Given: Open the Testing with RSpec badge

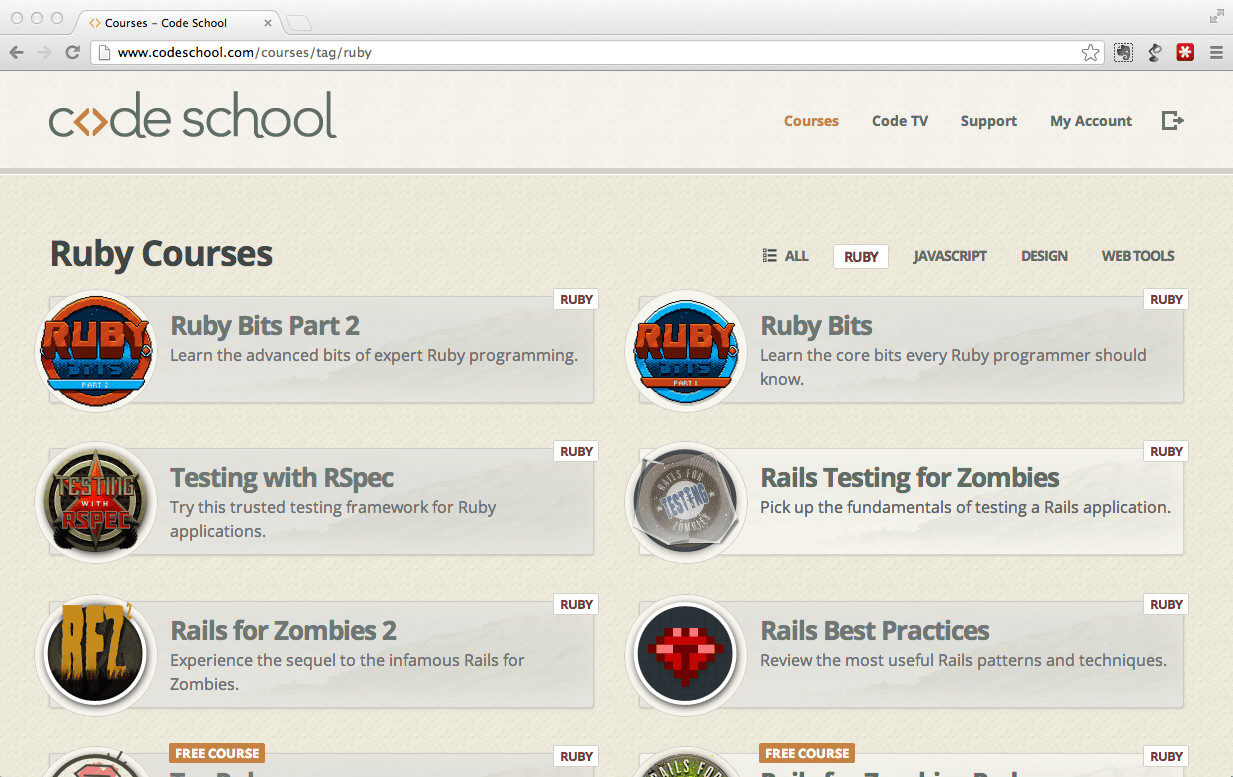Looking at the screenshot, I should click(96, 503).
